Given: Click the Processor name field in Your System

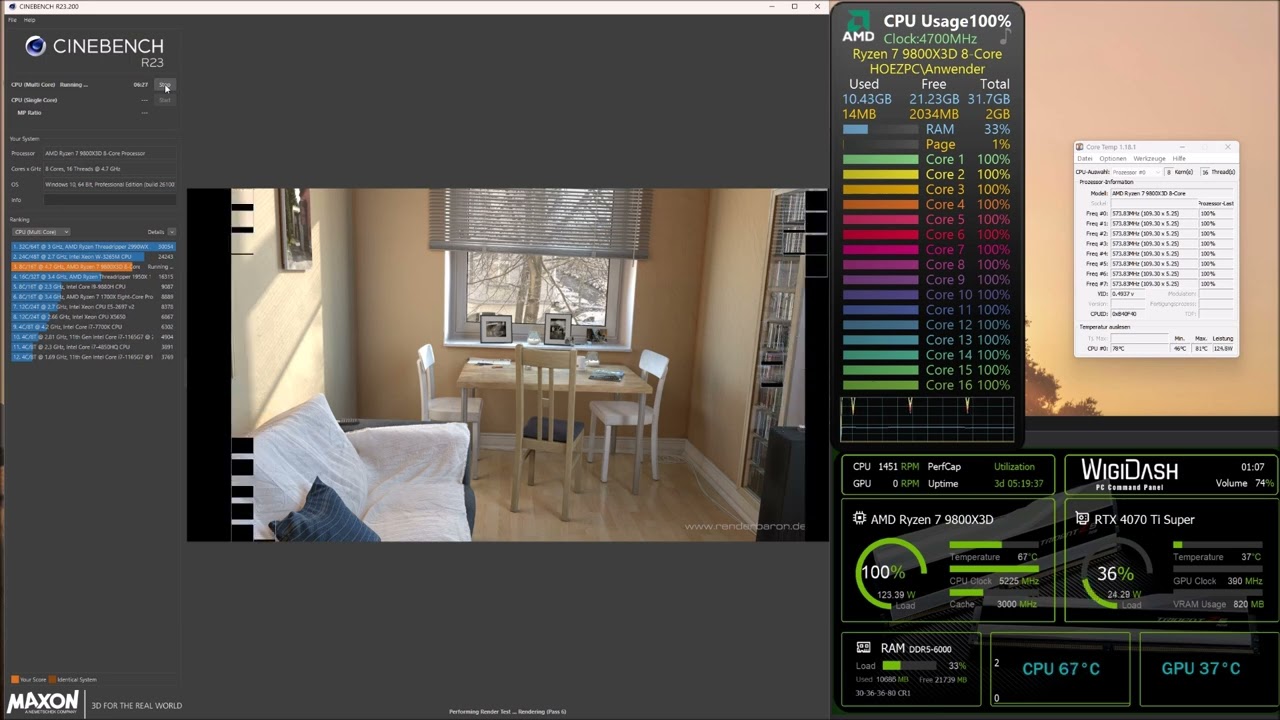Looking at the screenshot, I should [x=110, y=153].
